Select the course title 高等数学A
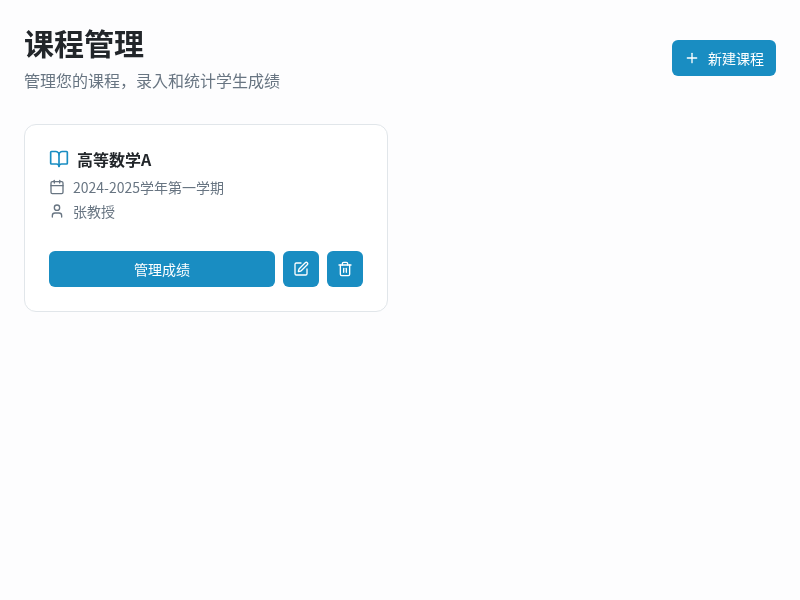800x600 pixels. 113,159
